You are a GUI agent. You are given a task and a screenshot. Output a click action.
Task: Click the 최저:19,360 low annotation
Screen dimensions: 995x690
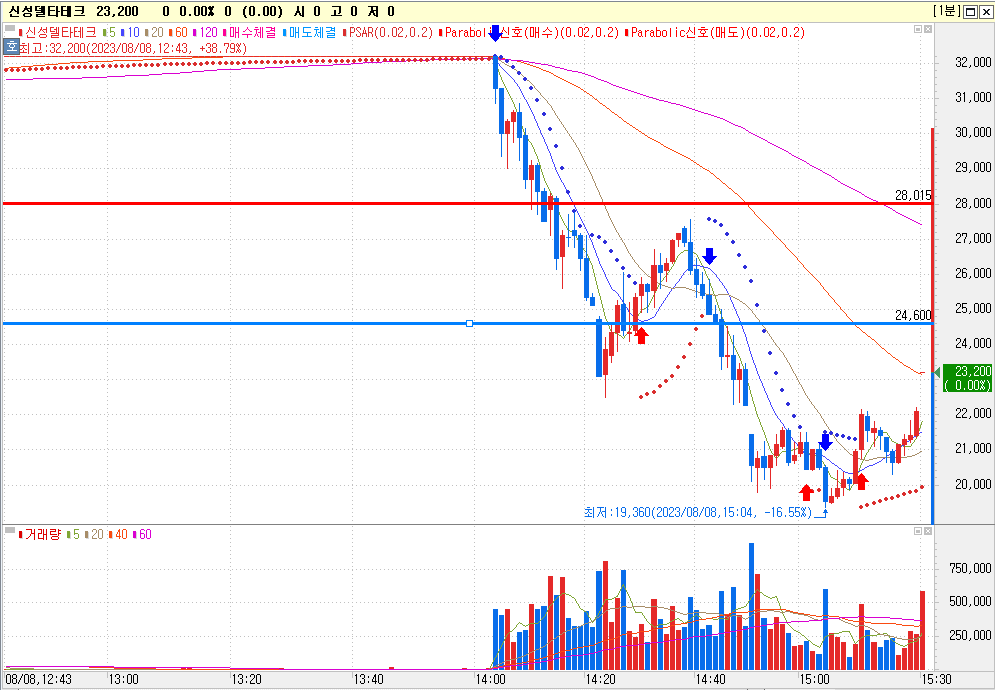[x=698, y=512]
